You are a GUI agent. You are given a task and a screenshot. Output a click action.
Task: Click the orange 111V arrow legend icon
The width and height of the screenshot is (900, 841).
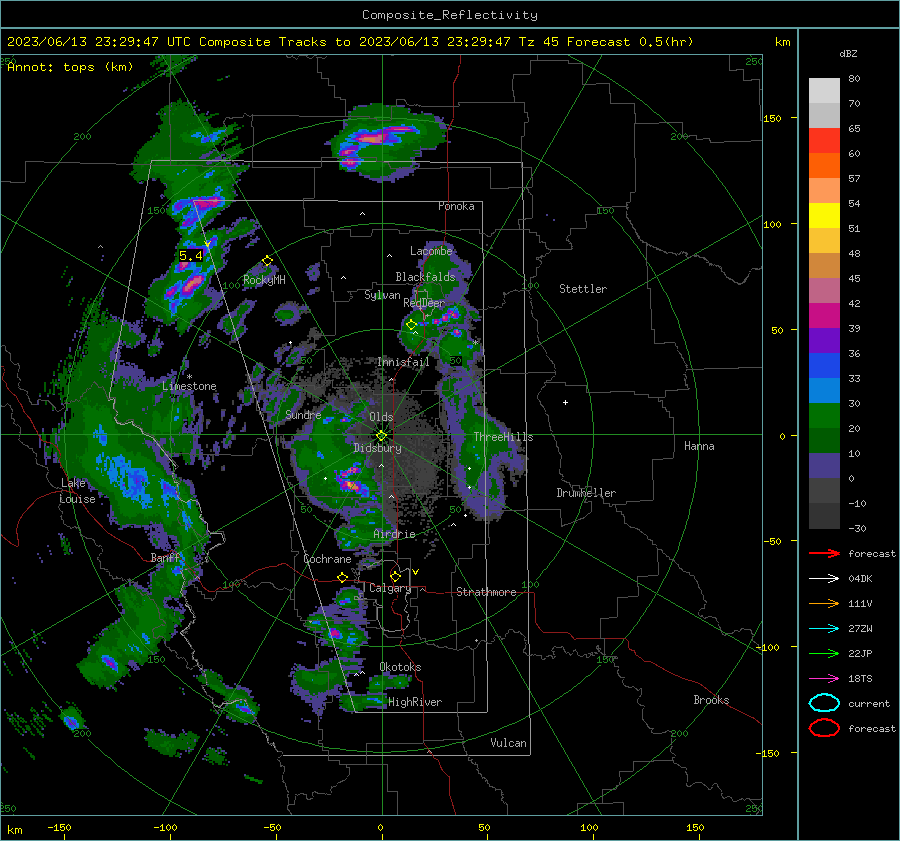click(824, 603)
